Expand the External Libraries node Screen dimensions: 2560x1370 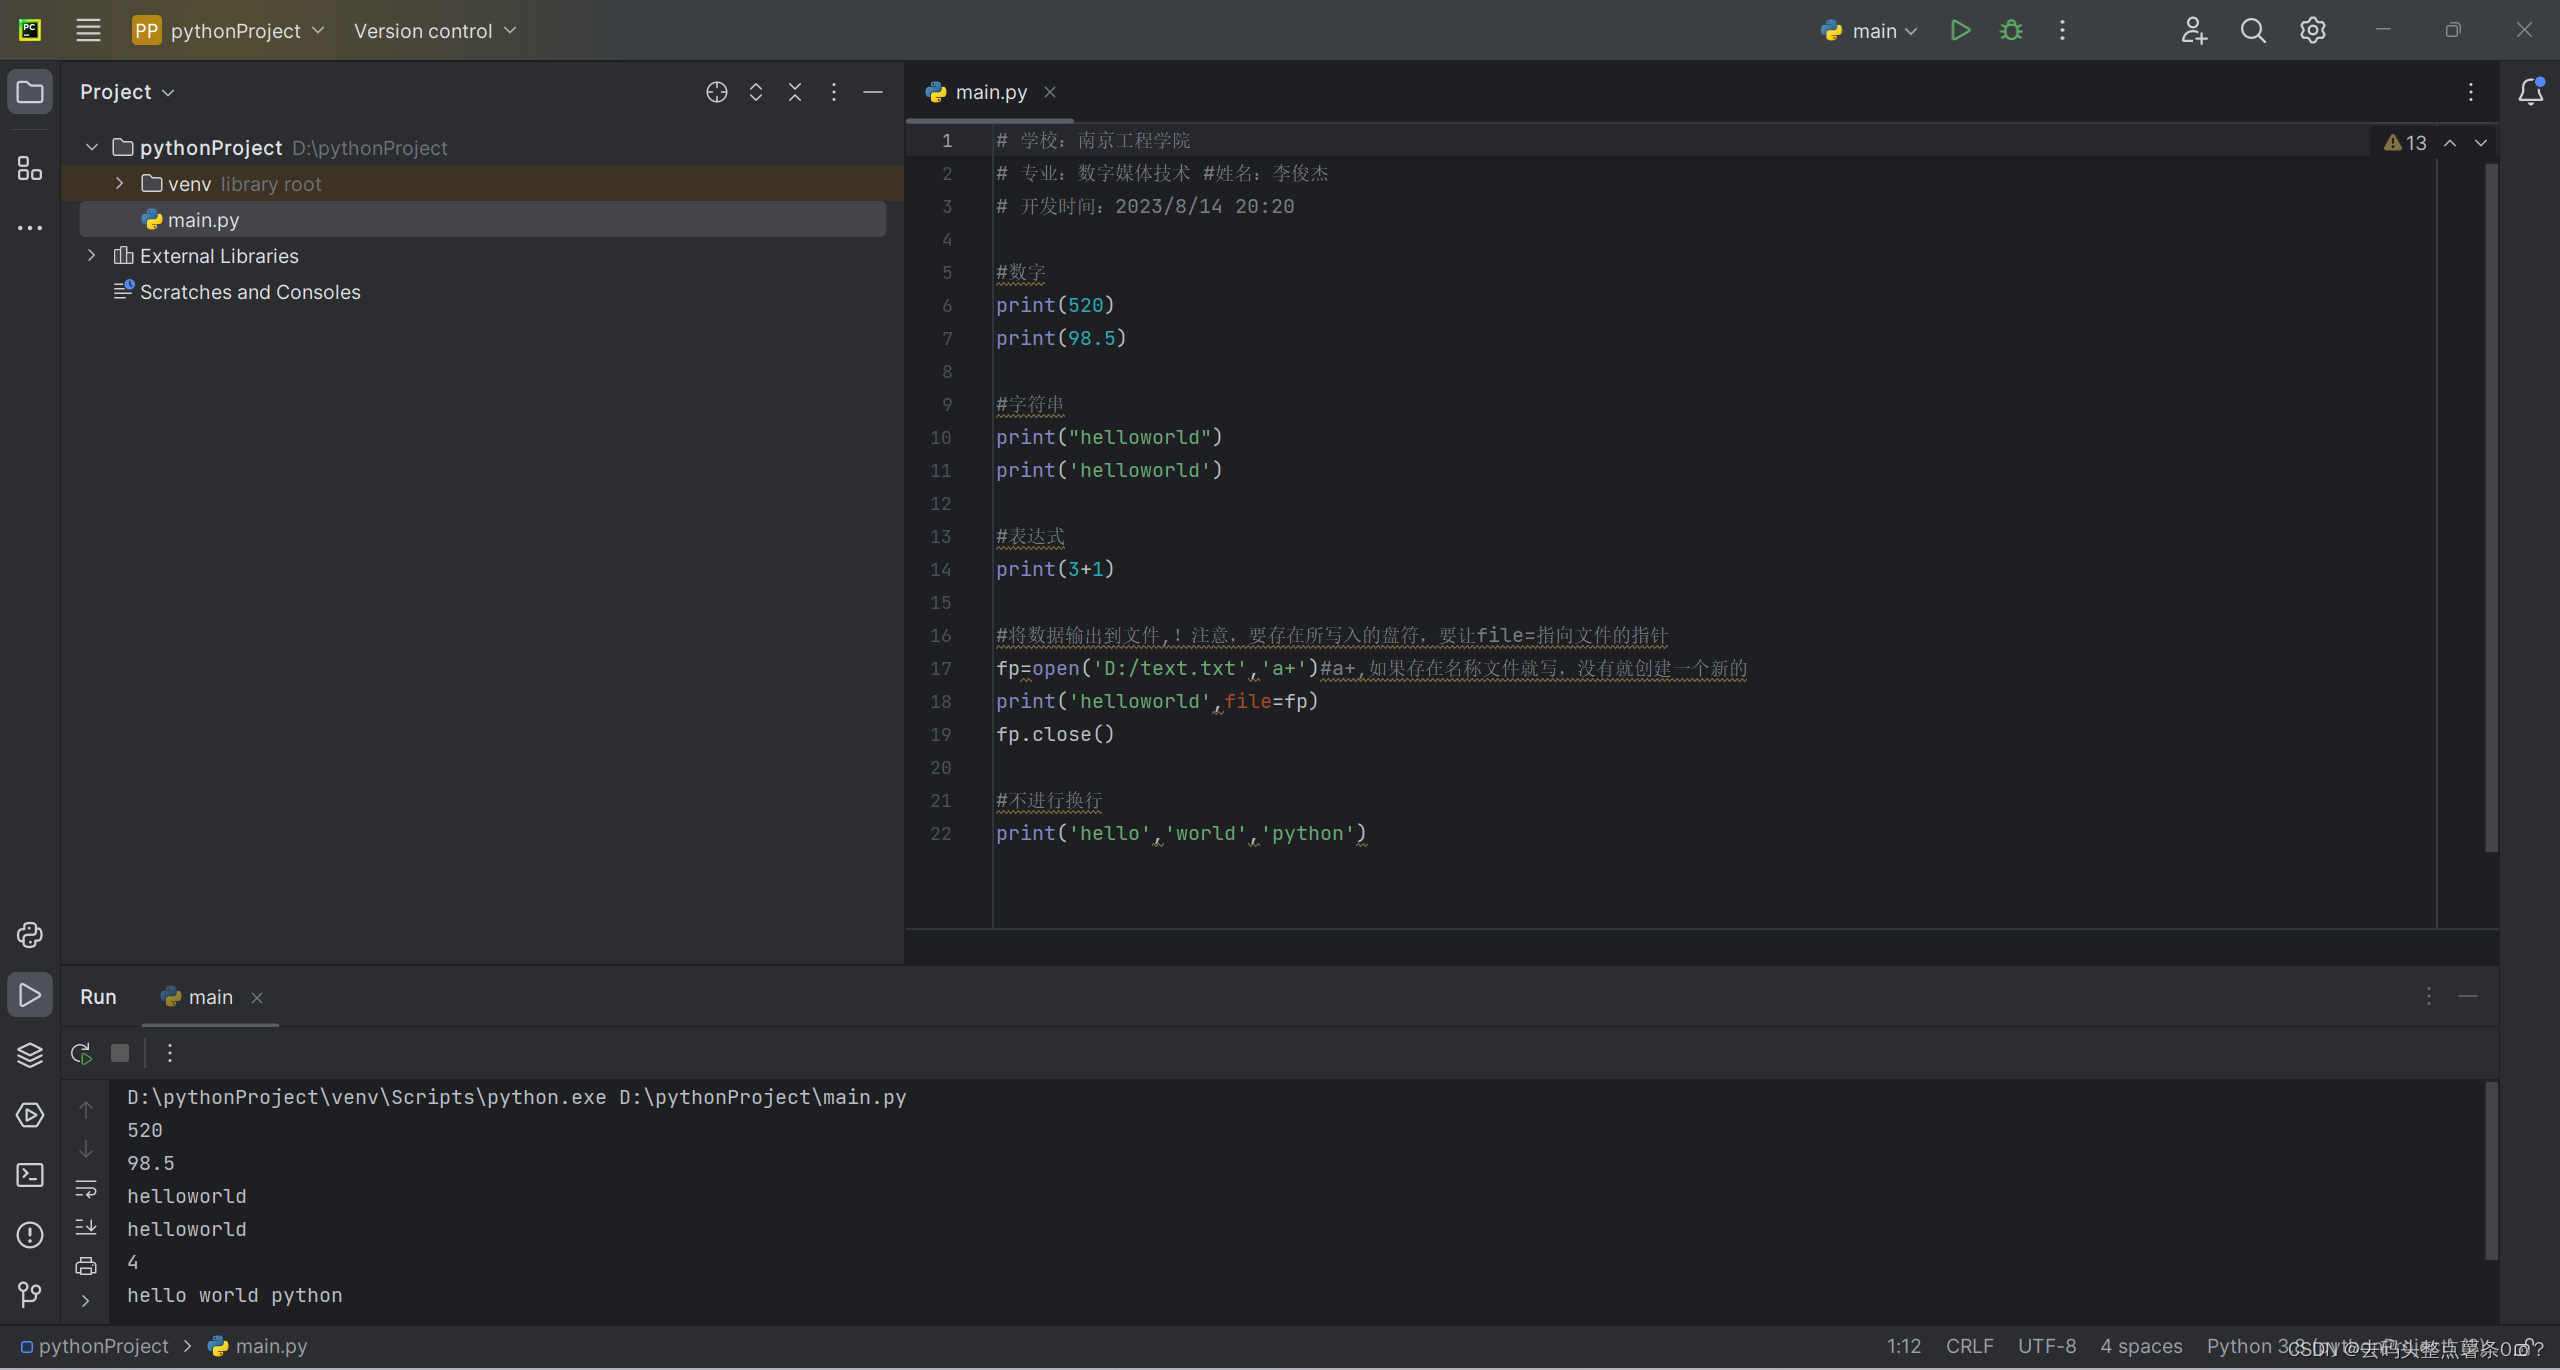click(x=92, y=255)
